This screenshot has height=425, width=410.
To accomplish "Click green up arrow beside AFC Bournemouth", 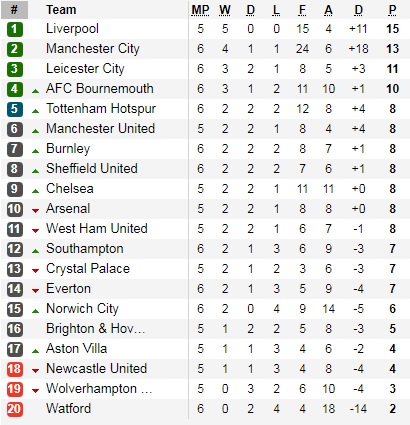I will click(35, 91).
